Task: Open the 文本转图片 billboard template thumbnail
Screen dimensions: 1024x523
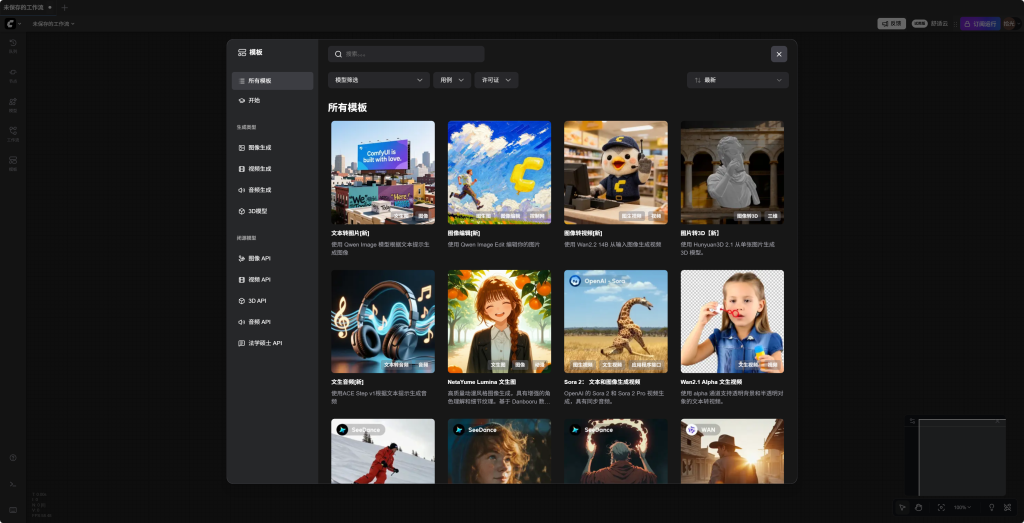Action: coord(383,173)
